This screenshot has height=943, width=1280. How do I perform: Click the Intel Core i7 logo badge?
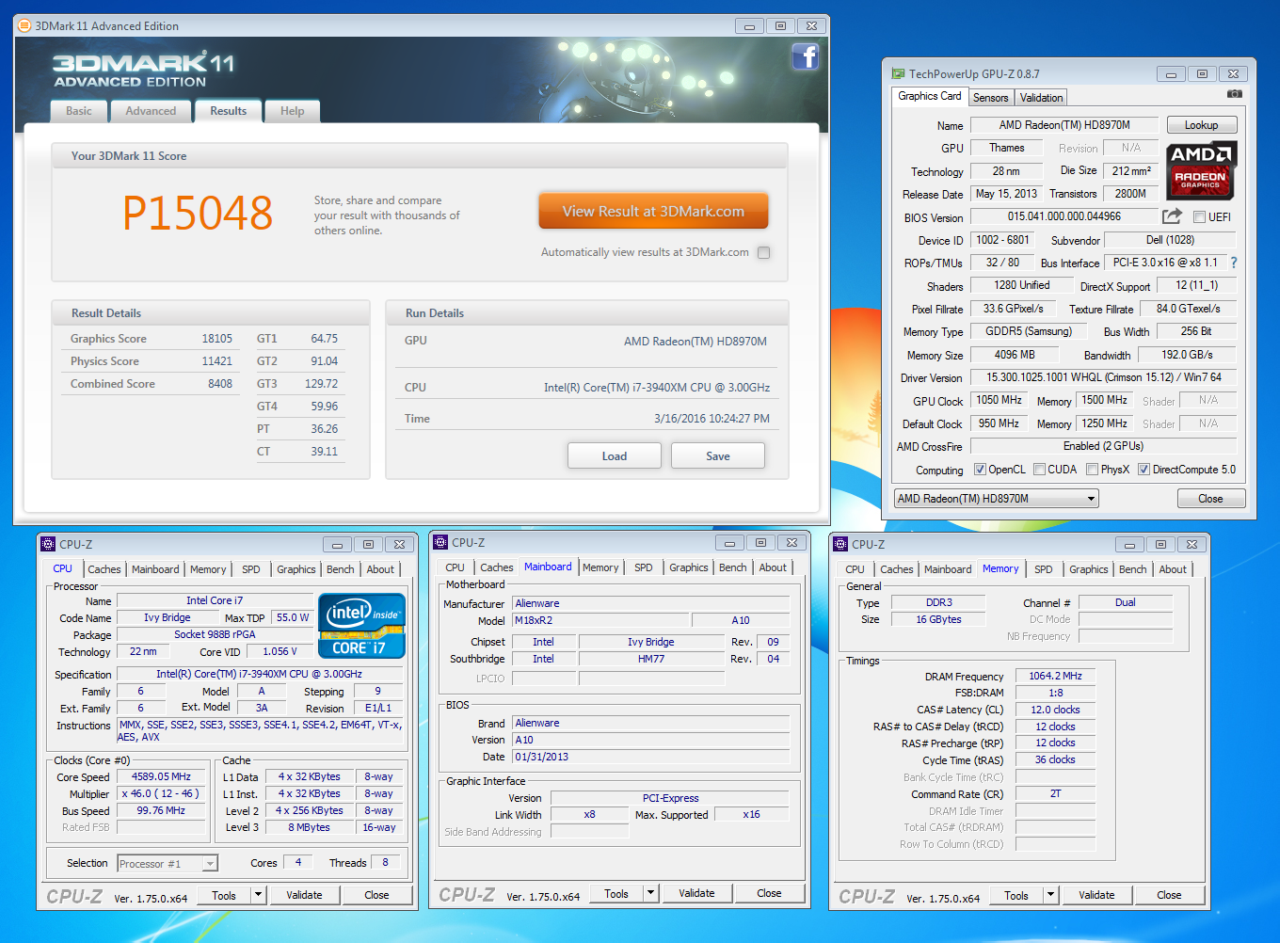tap(361, 625)
